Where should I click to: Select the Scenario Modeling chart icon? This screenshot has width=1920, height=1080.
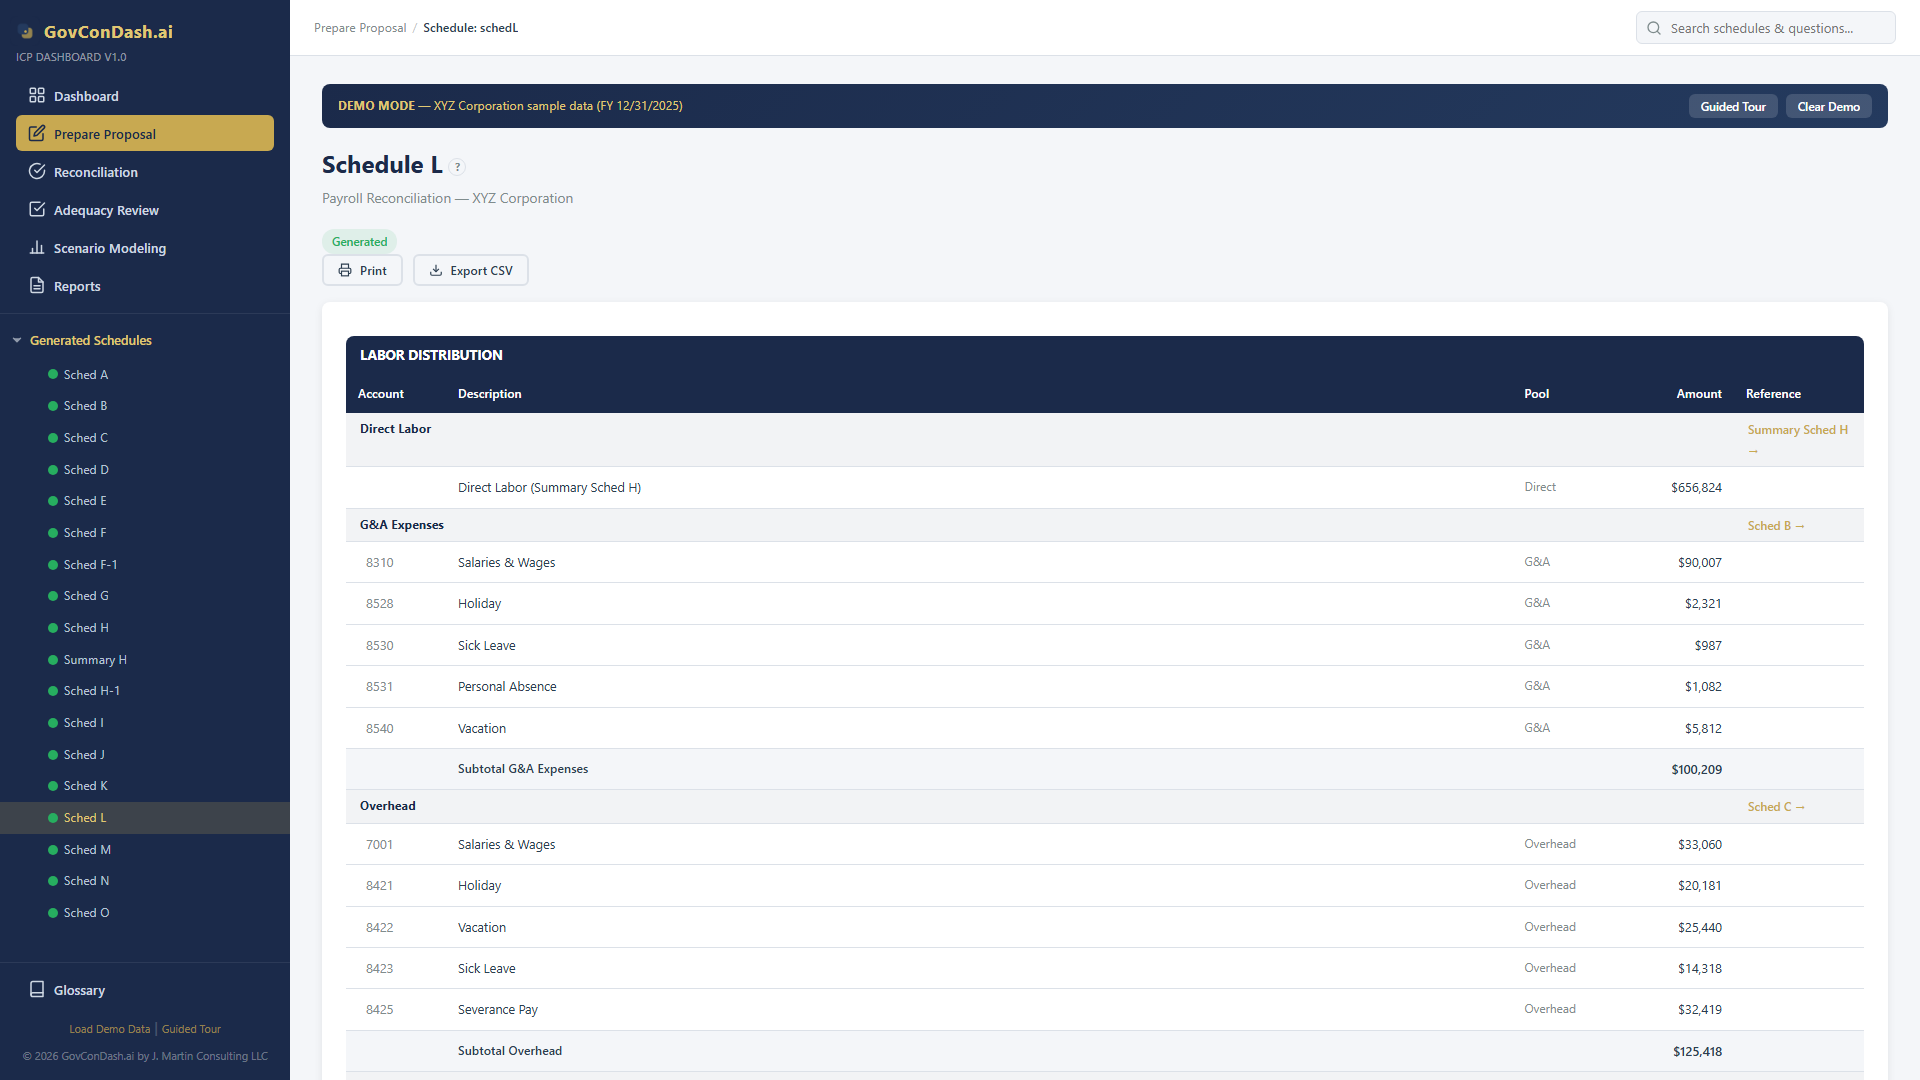37,248
